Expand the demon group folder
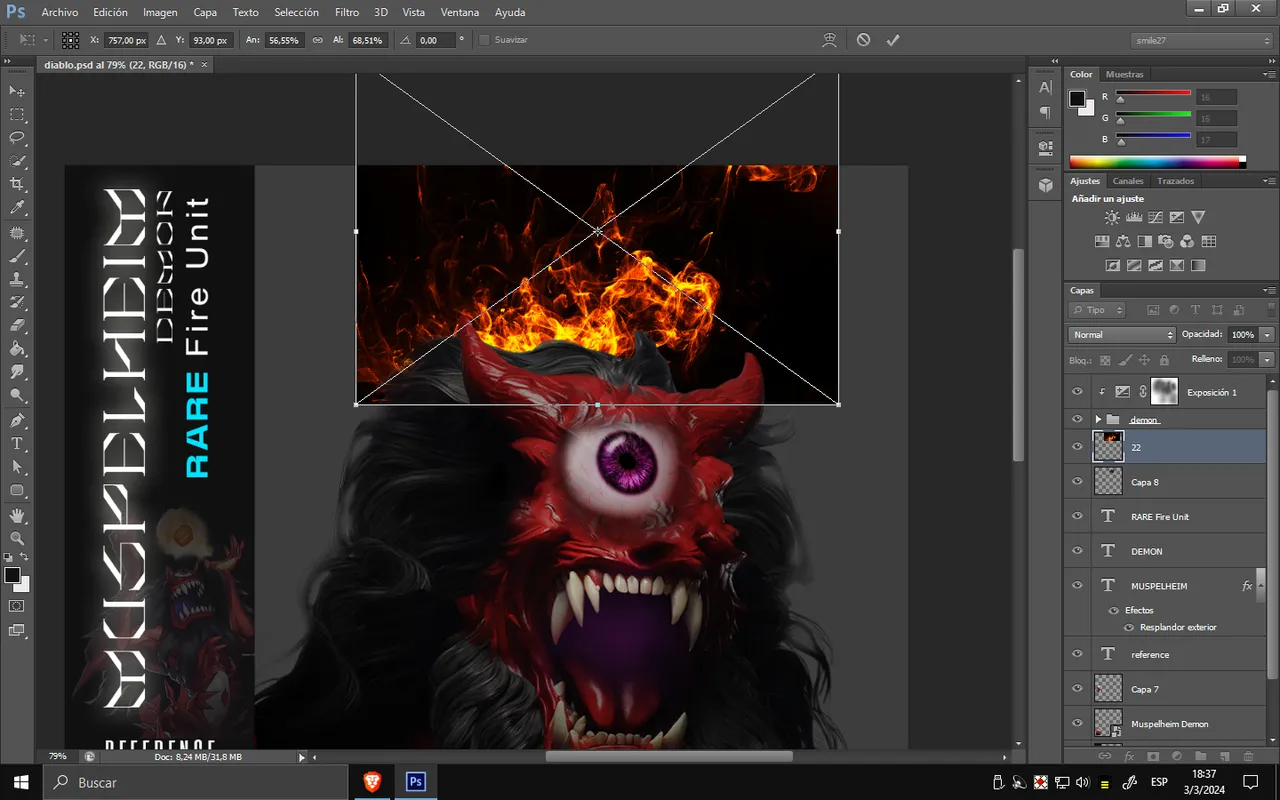 1098,419
